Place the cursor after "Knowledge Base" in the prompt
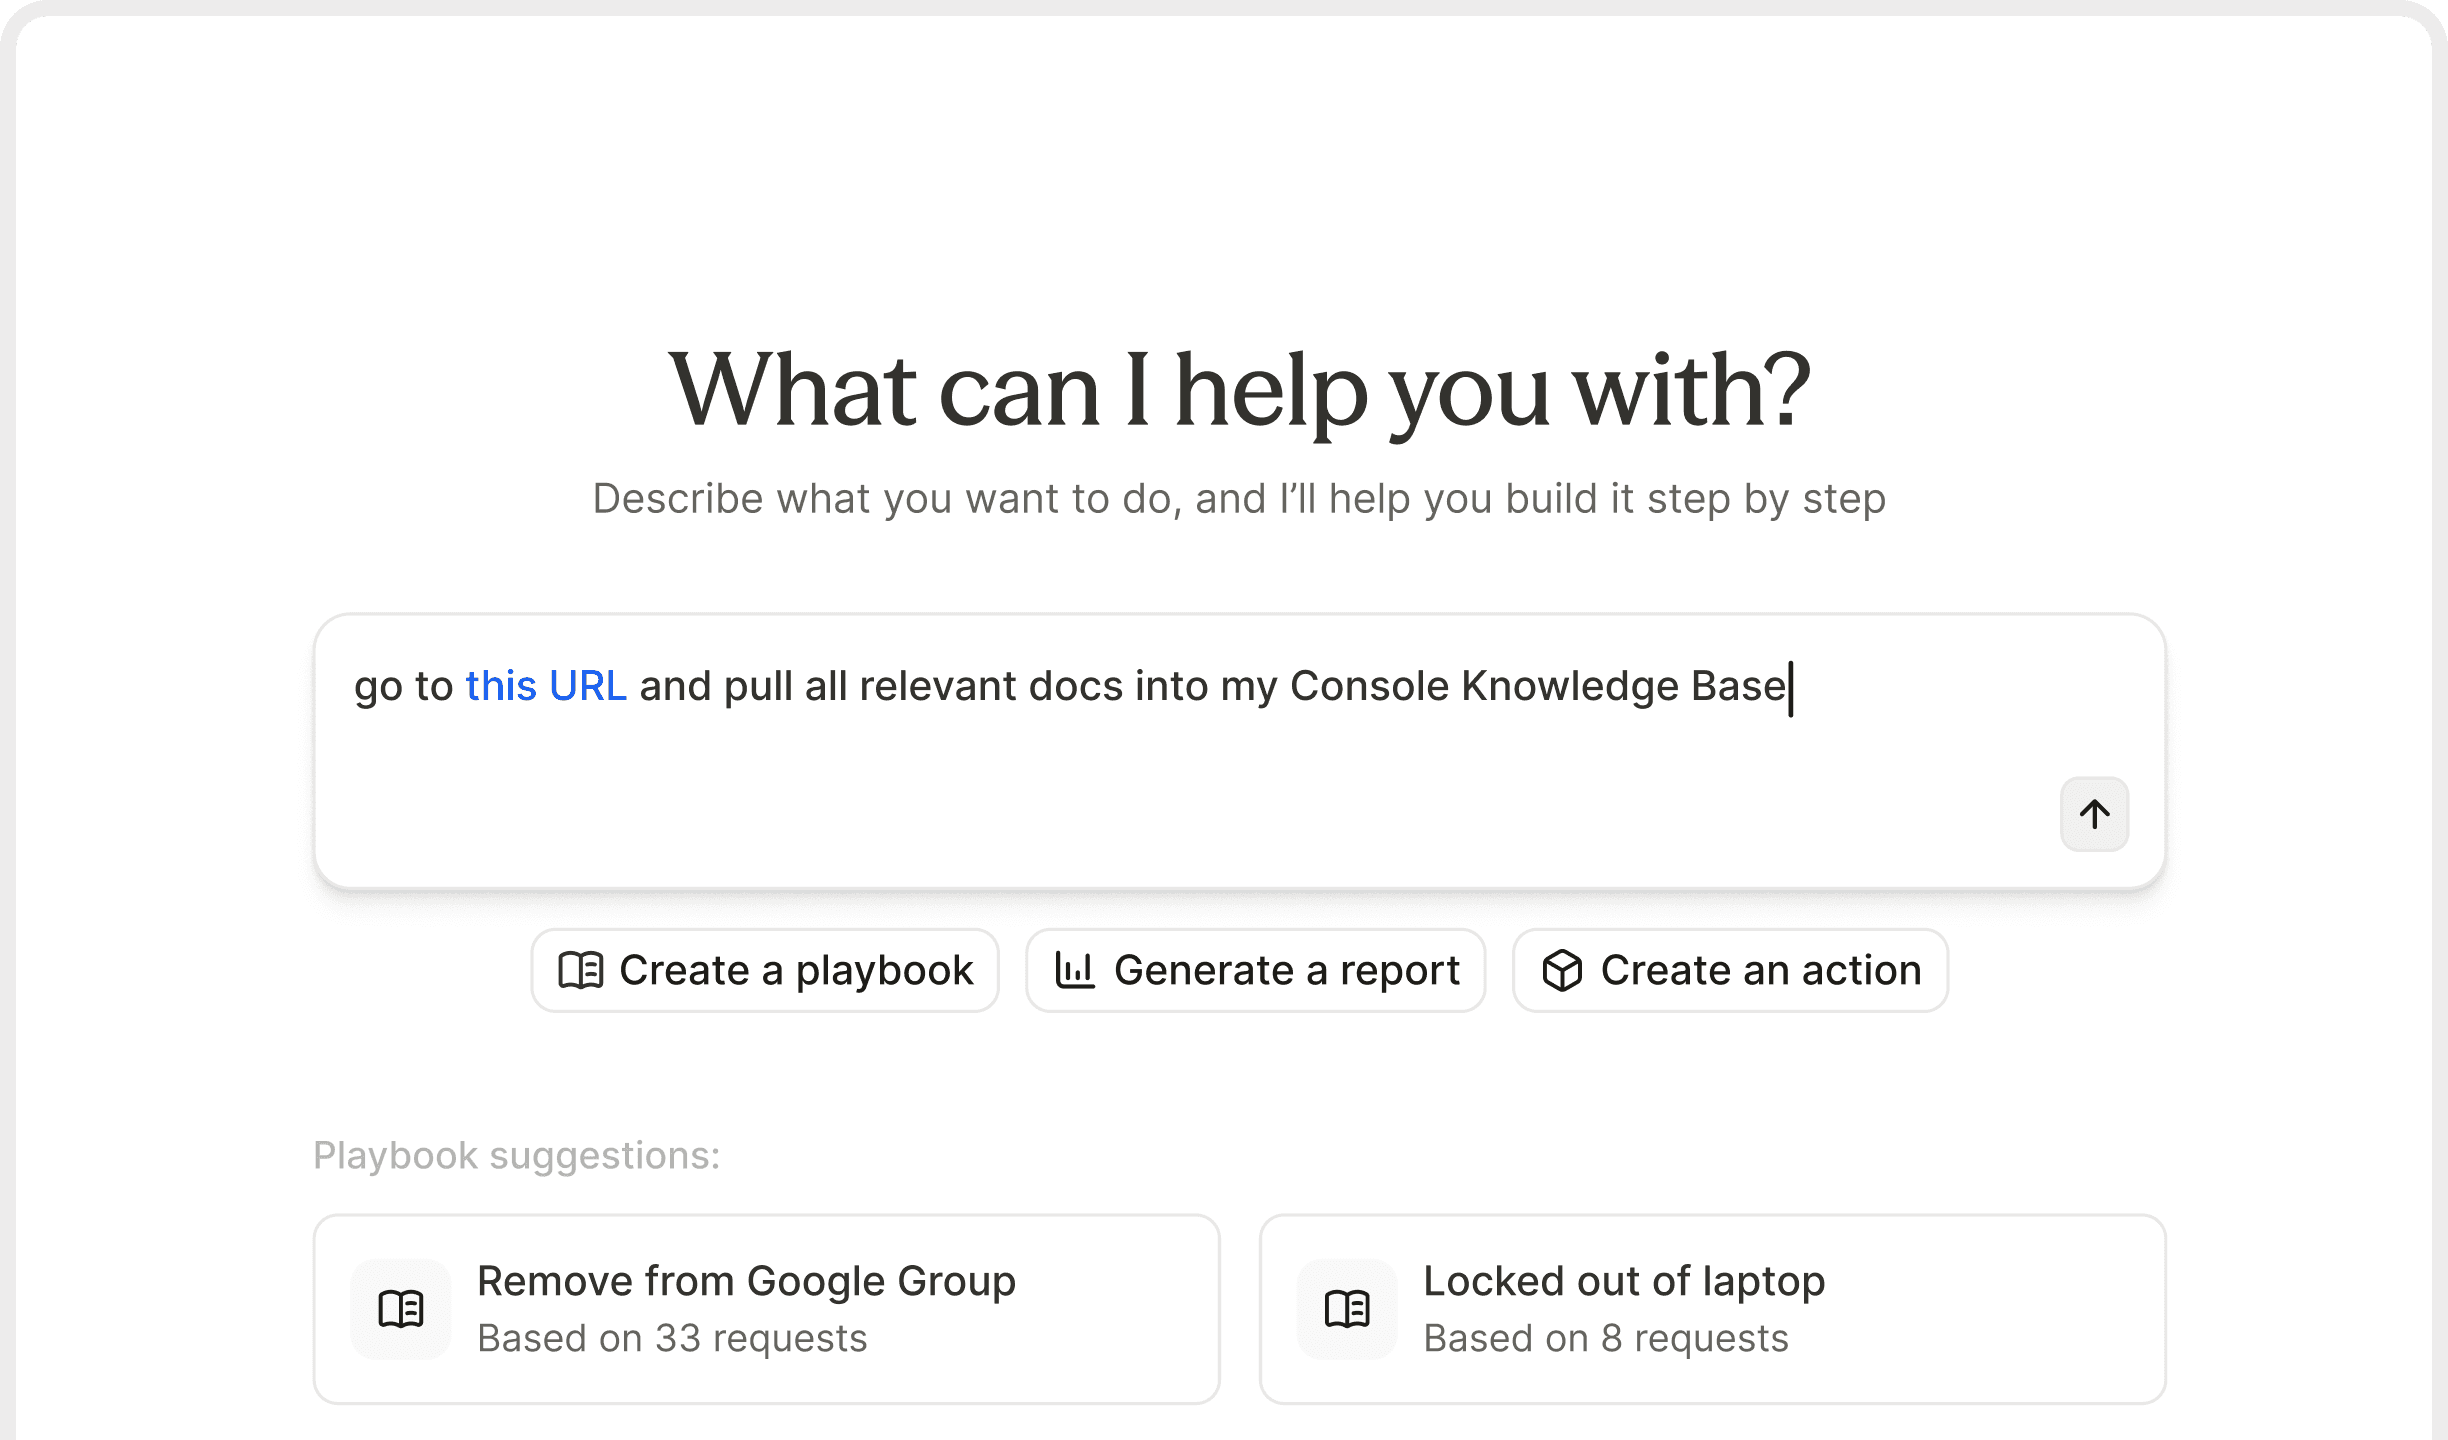 click(1790, 687)
